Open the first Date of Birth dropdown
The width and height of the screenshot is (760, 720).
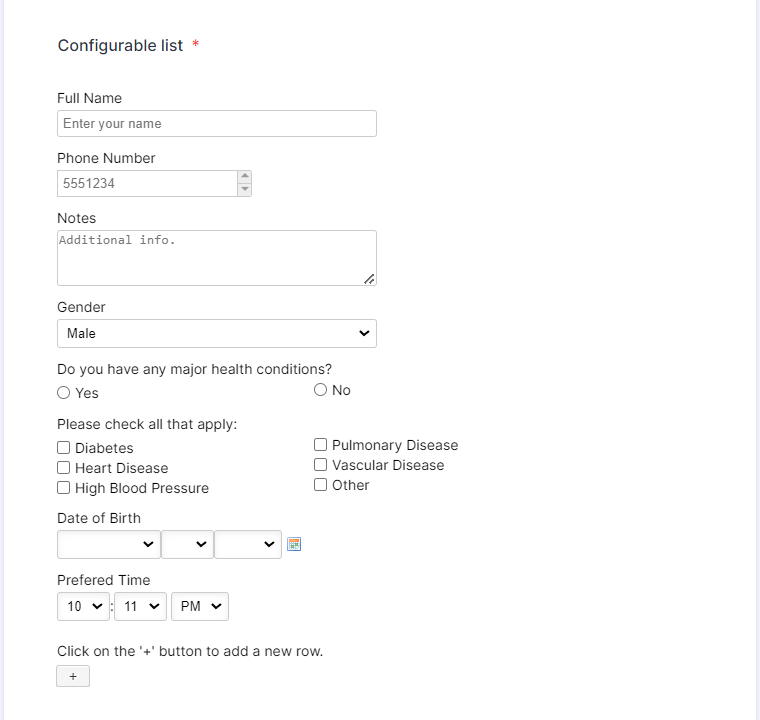[108, 544]
